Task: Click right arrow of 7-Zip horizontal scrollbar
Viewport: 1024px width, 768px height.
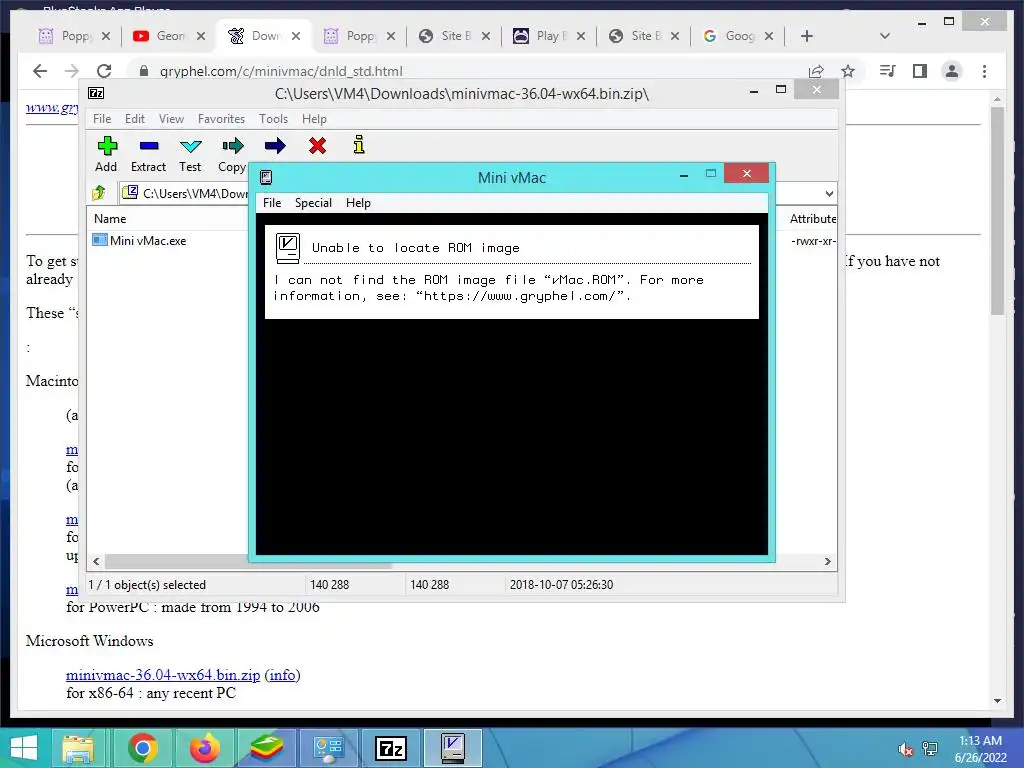Action: [x=827, y=562]
